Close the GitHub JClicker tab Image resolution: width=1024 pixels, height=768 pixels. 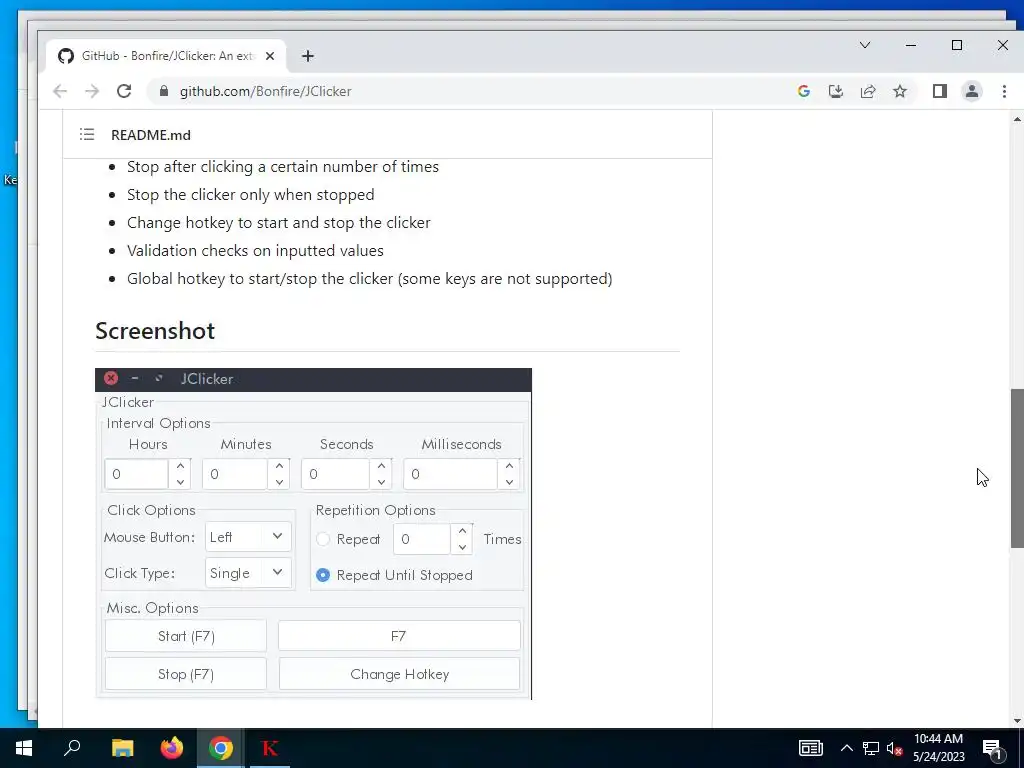coord(270,56)
